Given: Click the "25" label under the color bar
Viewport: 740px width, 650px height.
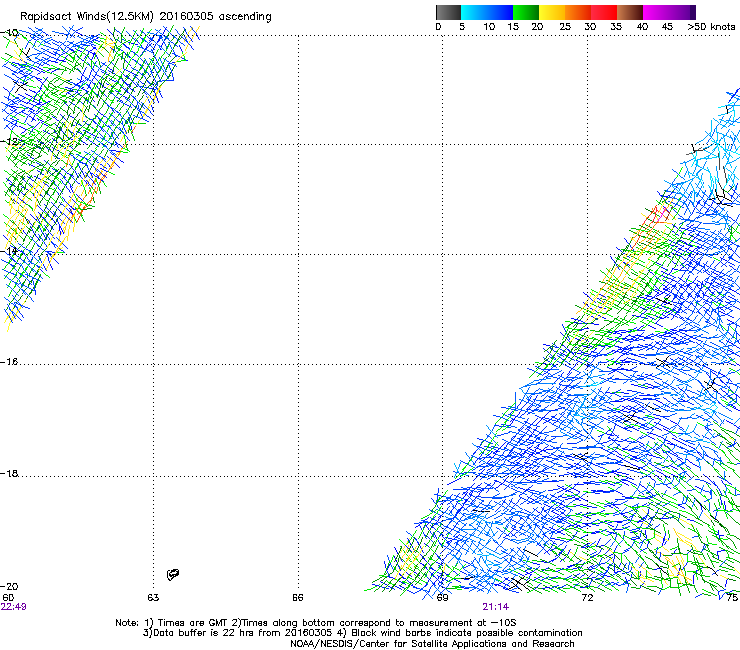Looking at the screenshot, I should point(565,27).
